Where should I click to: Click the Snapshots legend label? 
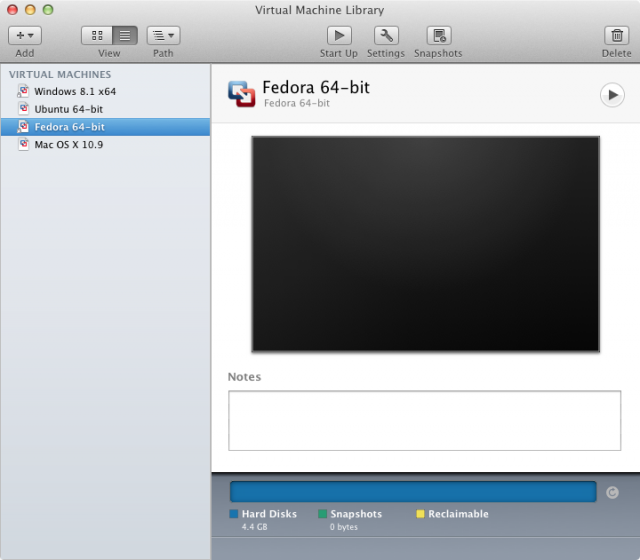(356, 514)
